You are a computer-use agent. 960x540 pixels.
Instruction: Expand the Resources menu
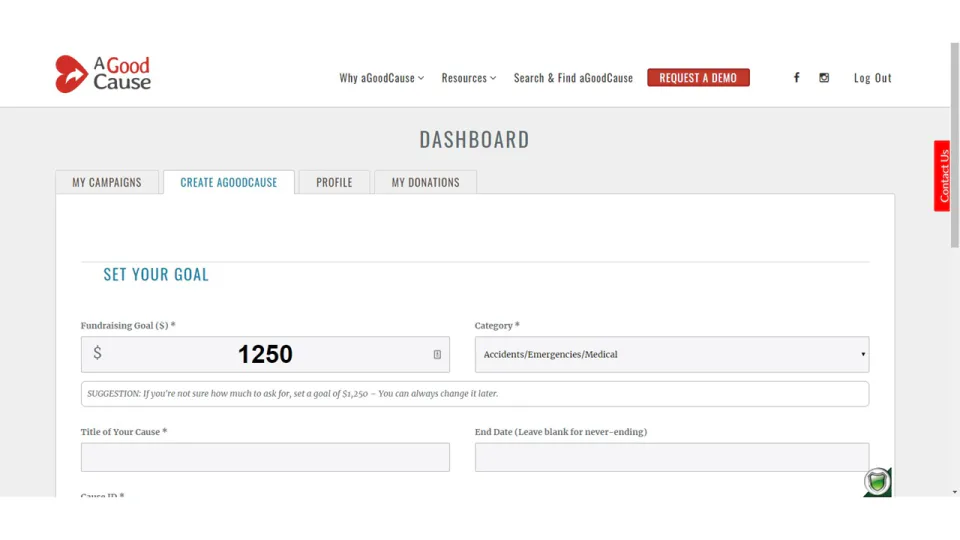[469, 78]
